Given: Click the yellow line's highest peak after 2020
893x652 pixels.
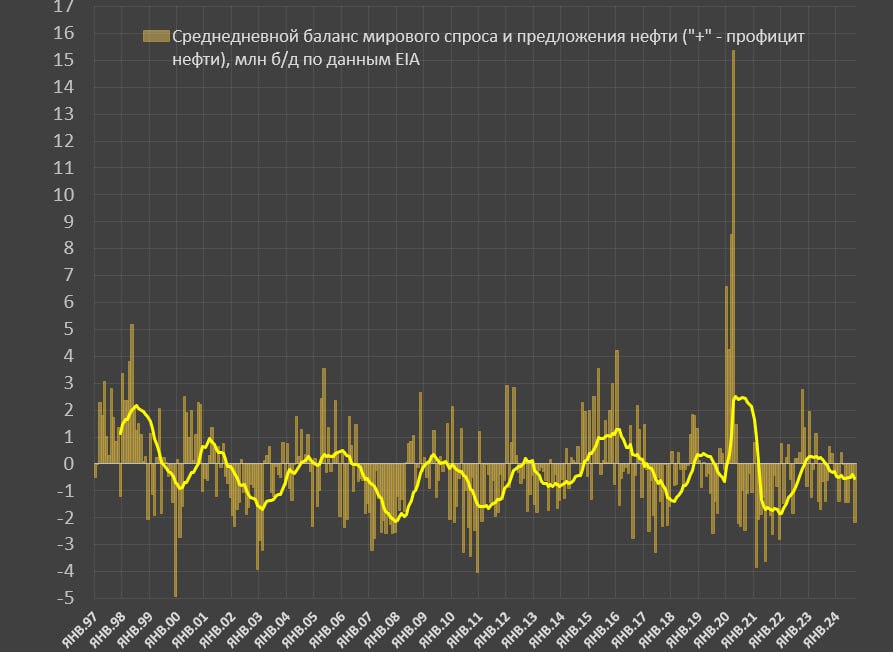Looking at the screenshot, I should point(740,398).
